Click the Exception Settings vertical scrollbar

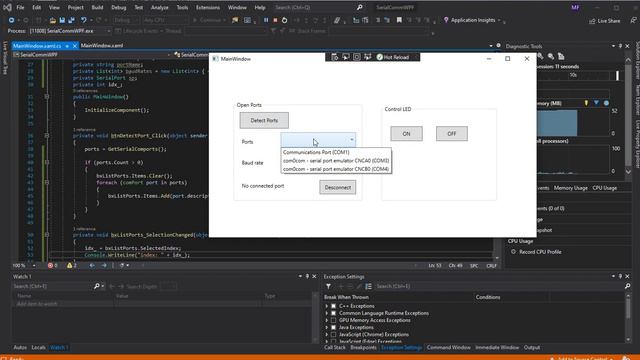tap(628, 318)
